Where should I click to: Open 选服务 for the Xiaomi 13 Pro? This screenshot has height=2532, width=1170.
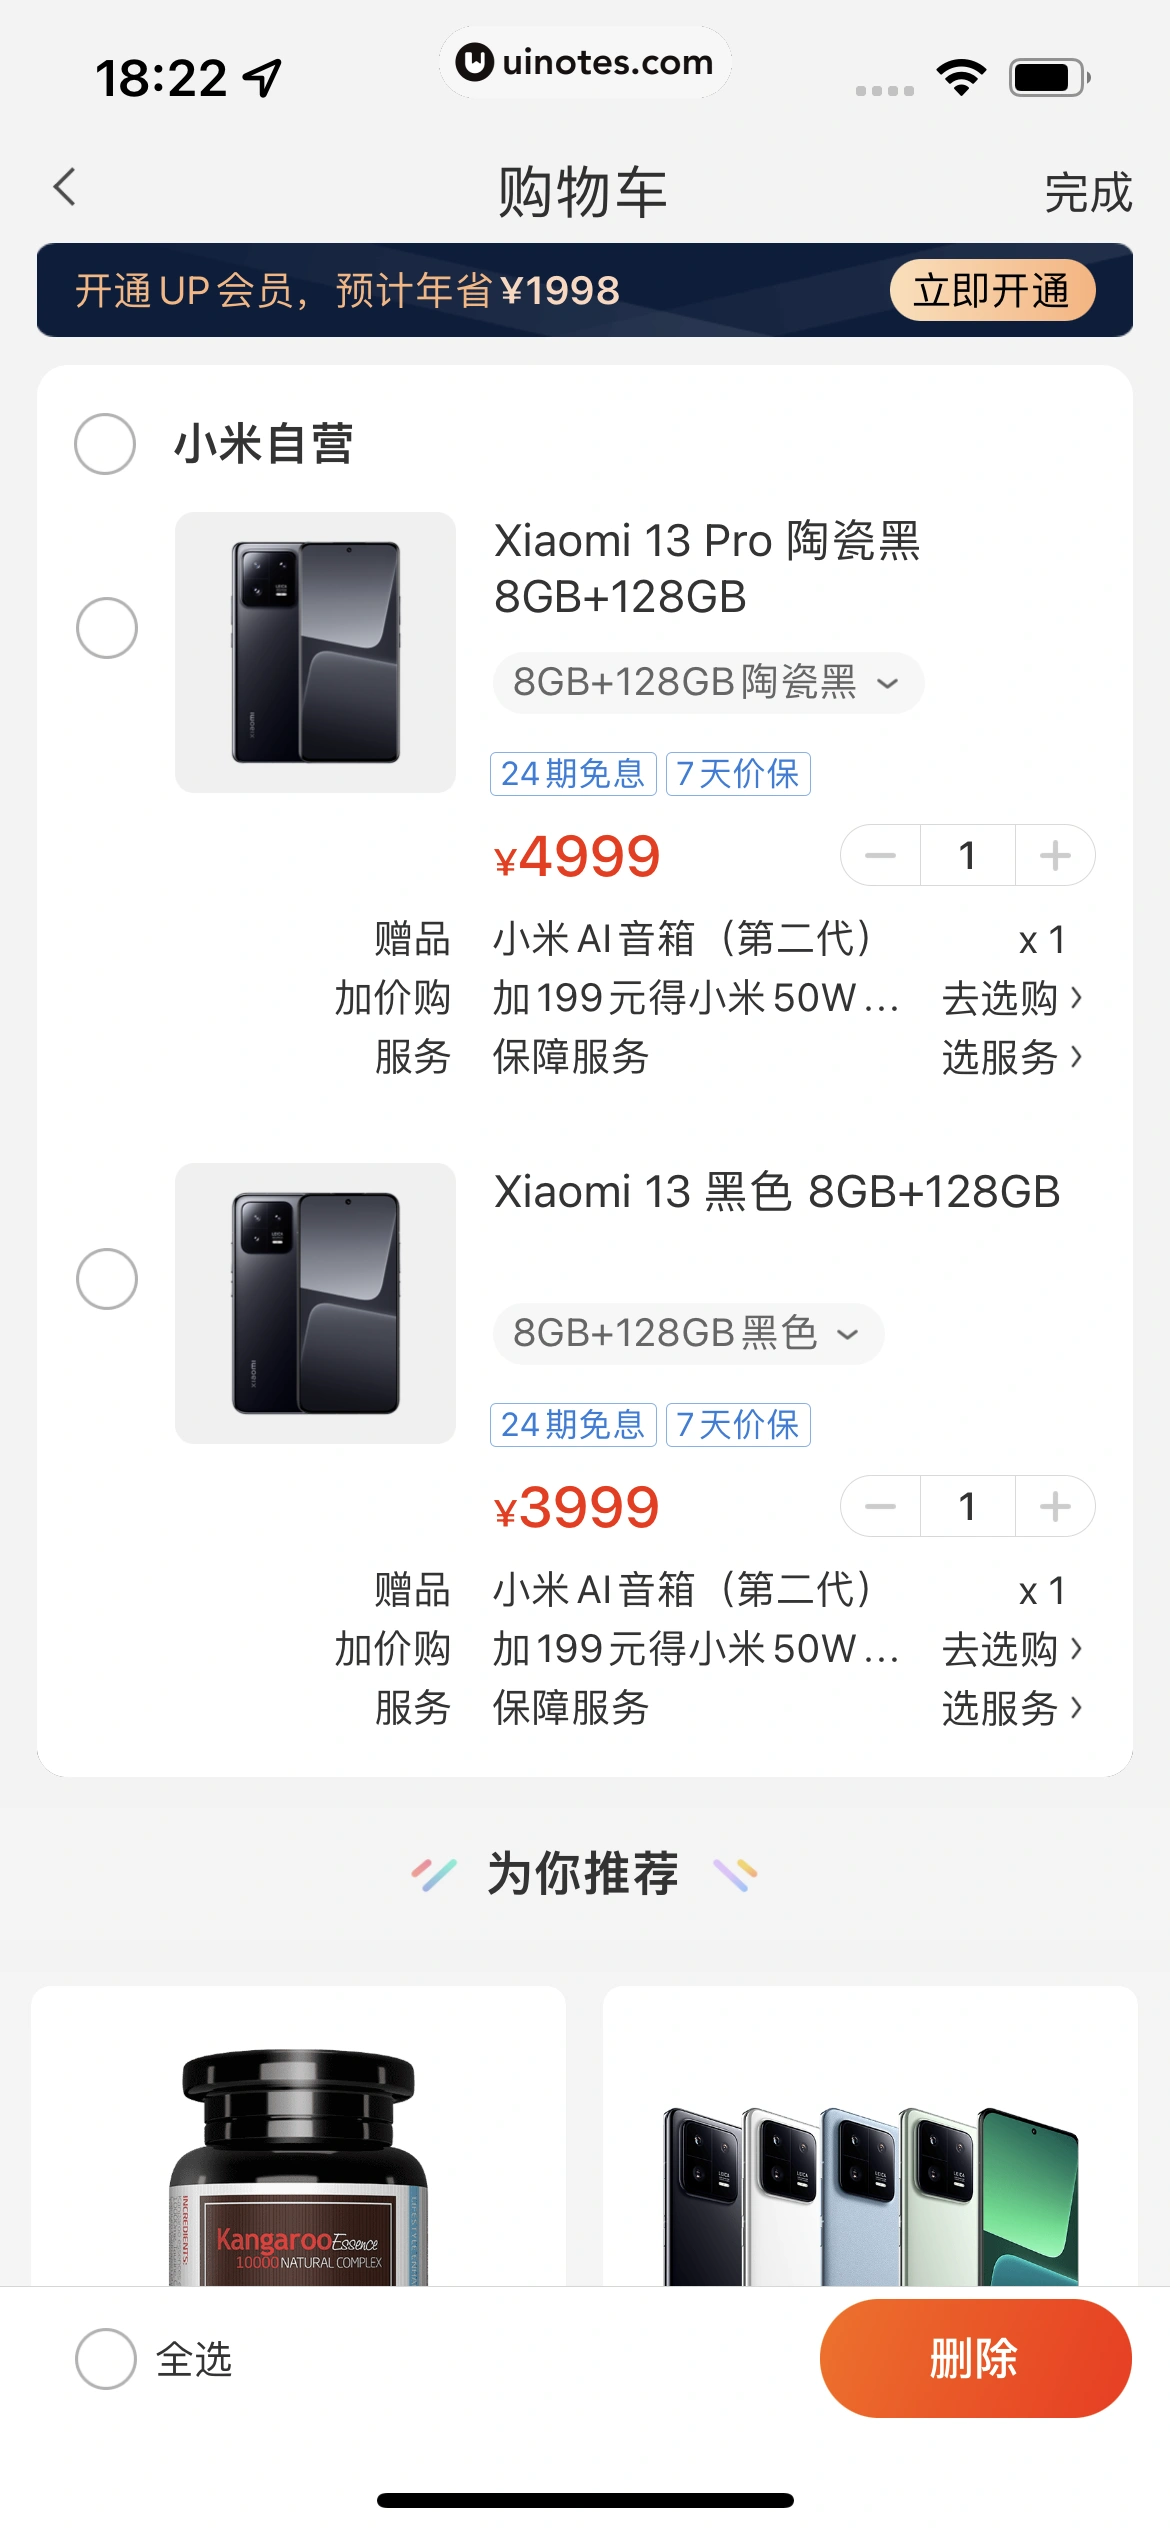click(x=1011, y=1057)
